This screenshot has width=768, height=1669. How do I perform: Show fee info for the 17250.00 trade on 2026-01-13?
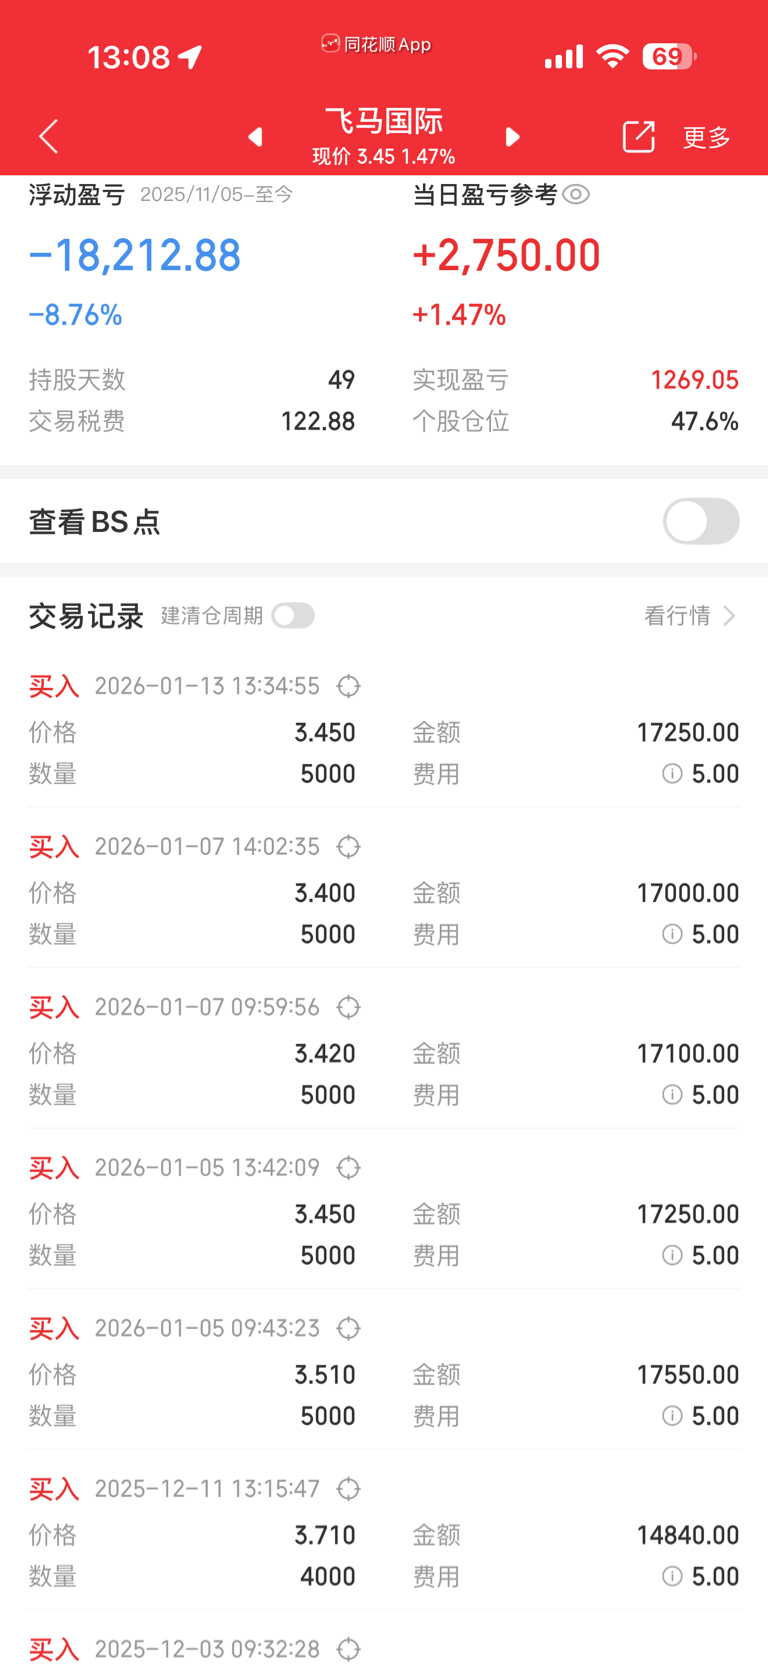coord(672,774)
